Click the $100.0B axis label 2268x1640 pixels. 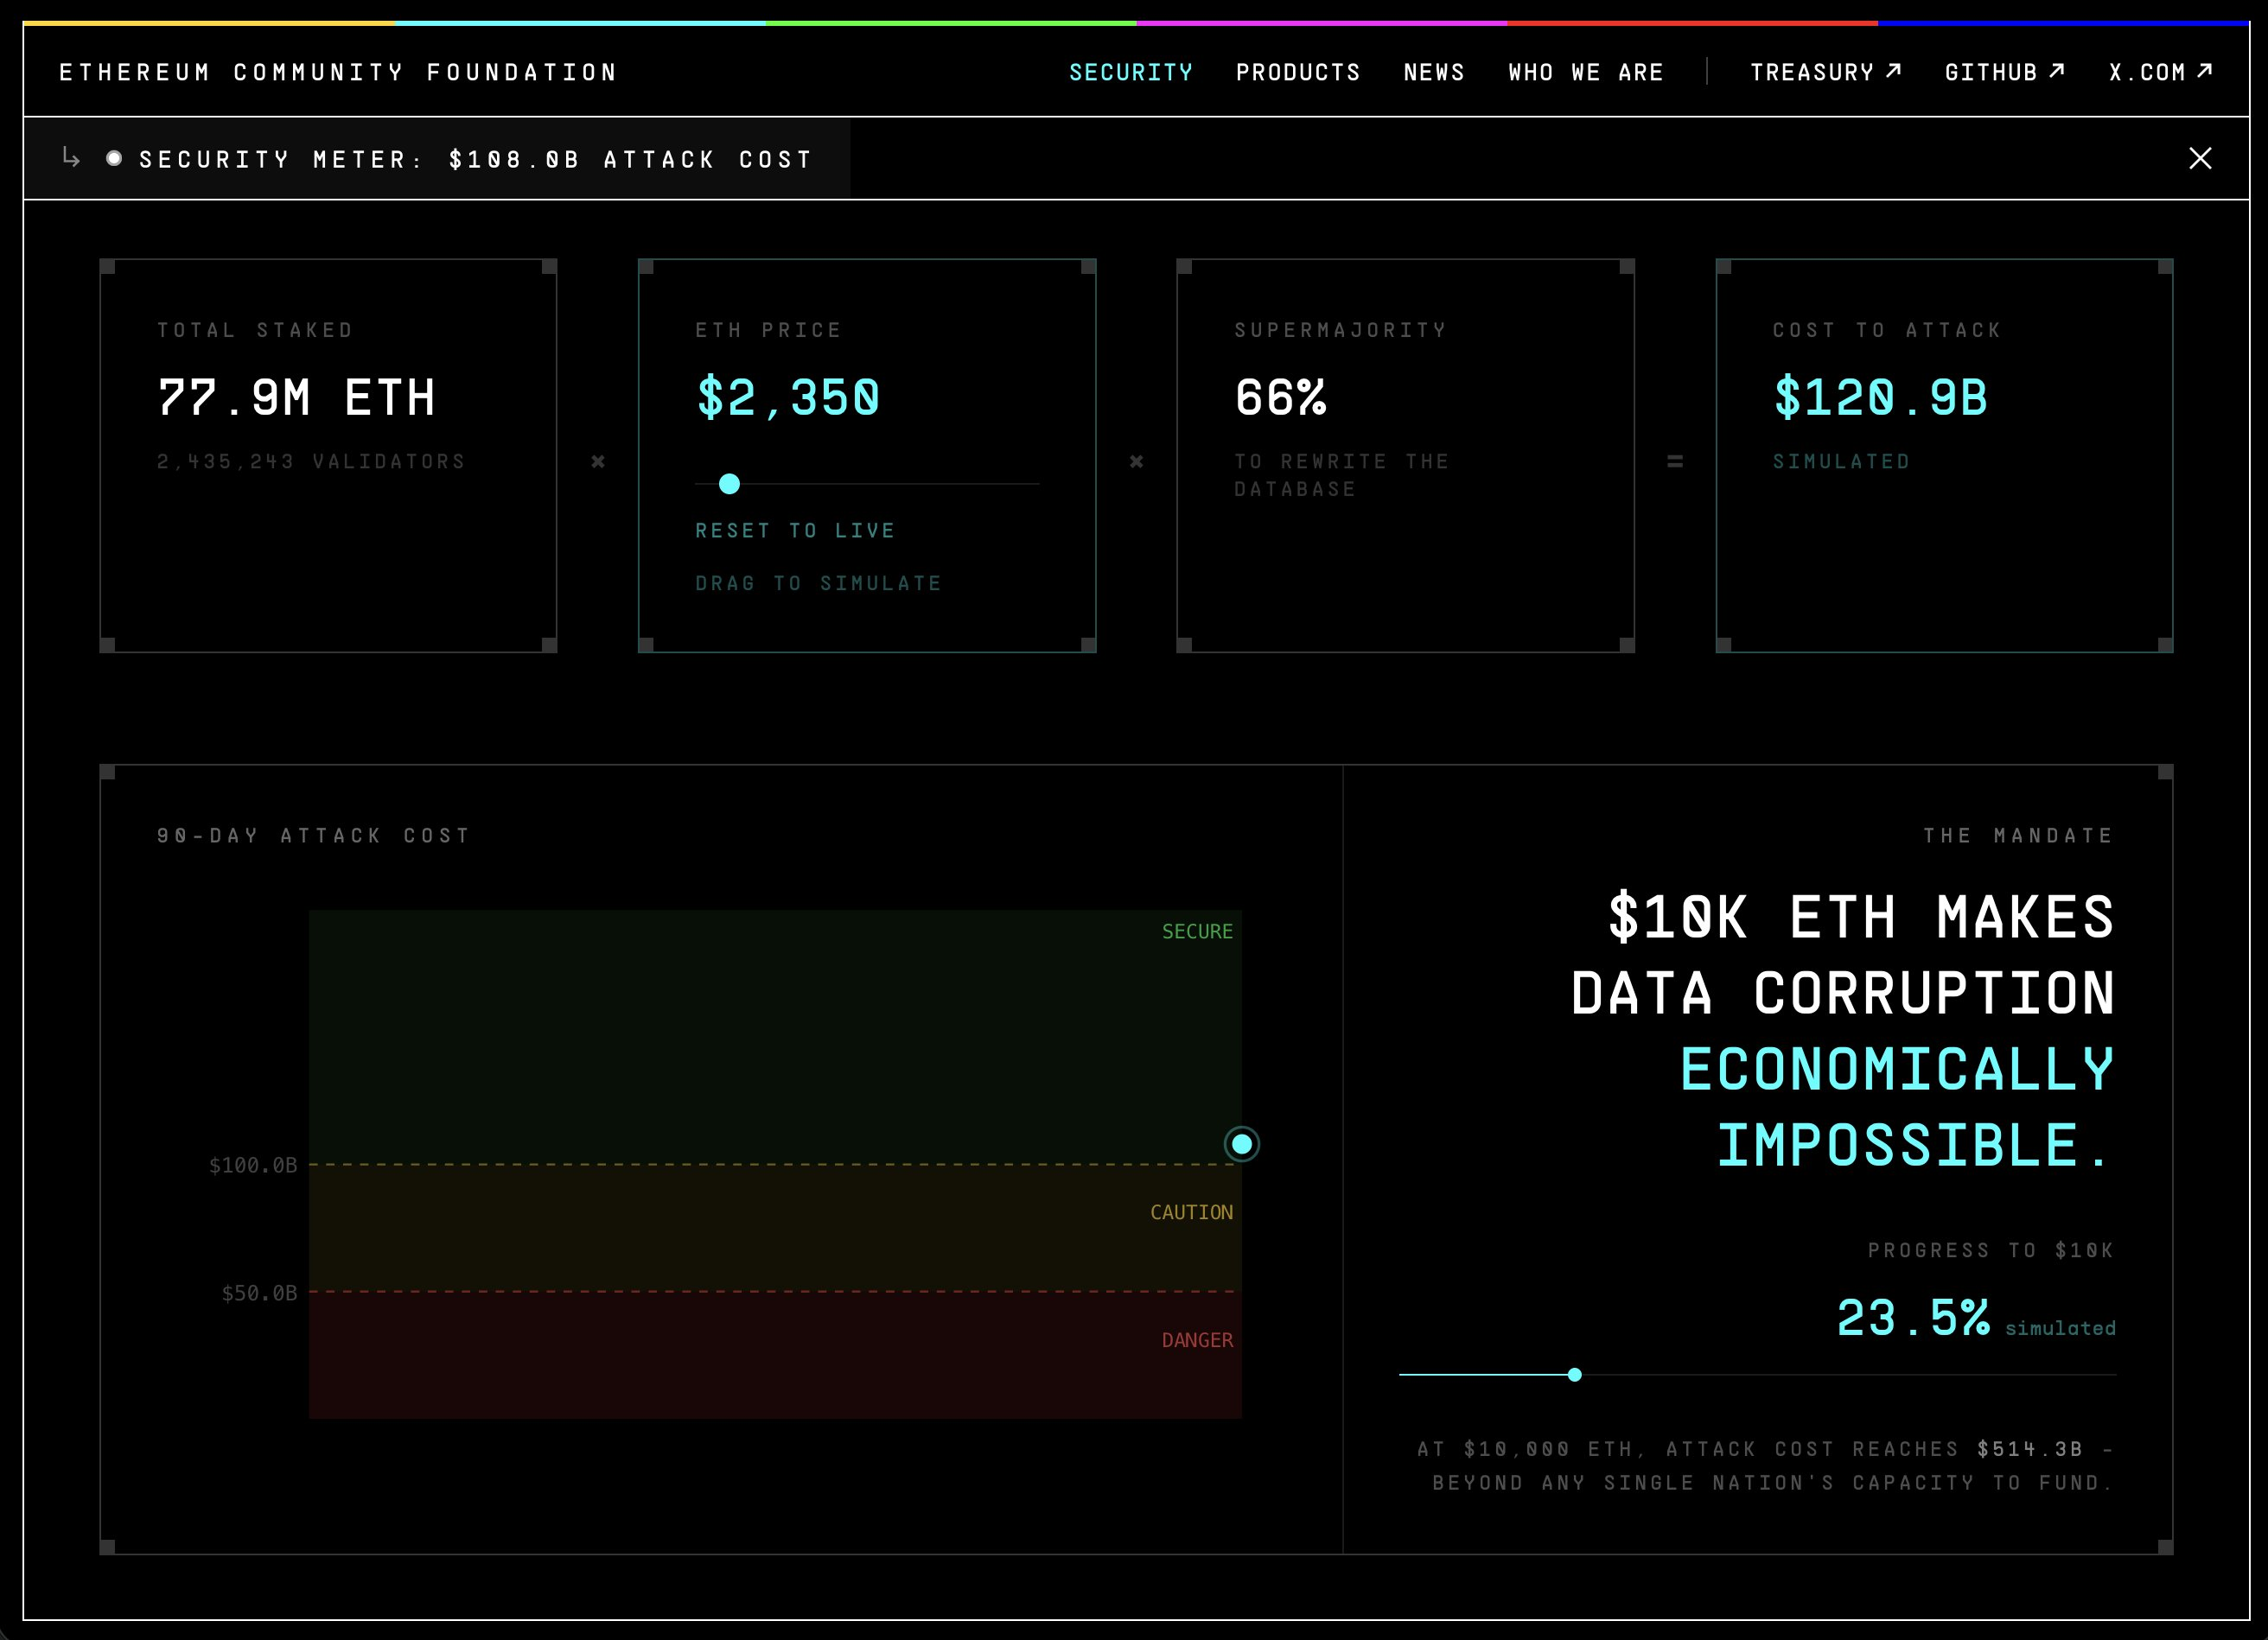coord(253,1165)
